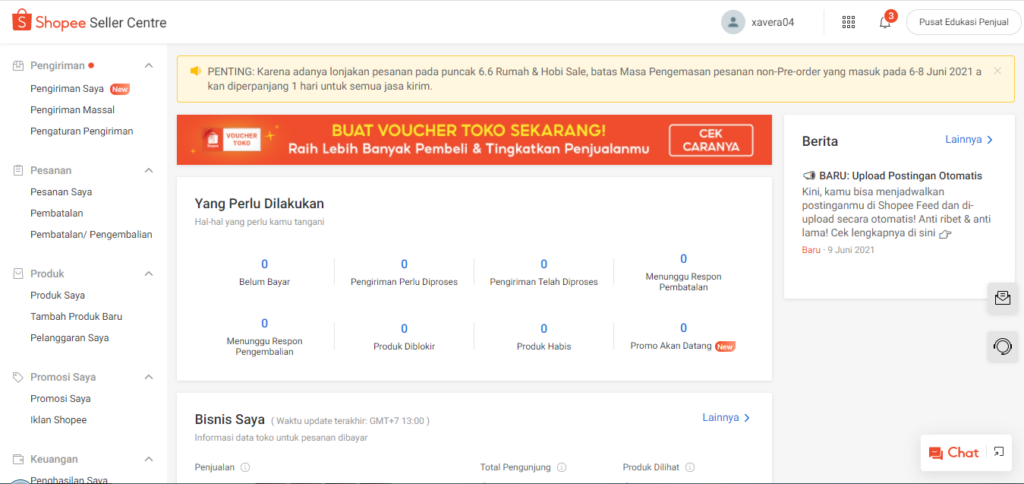Click info icon next to Penjualan
1024x484 pixels.
click(x=245, y=467)
